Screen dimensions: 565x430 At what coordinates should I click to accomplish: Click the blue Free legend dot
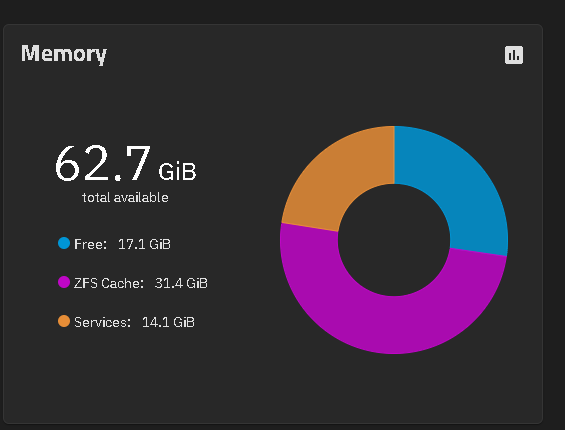click(64, 243)
